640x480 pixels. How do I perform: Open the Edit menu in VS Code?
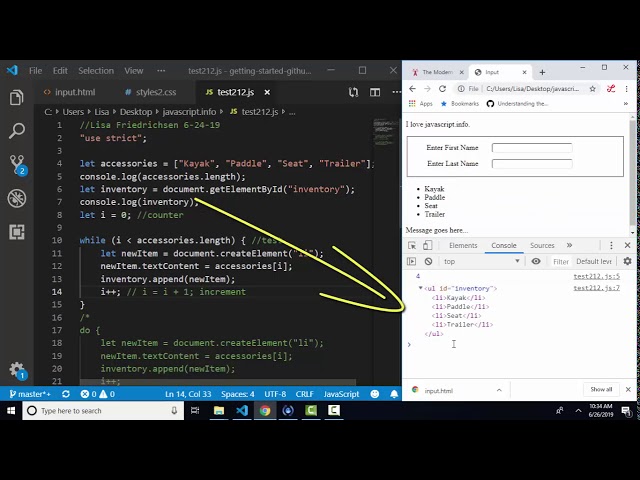[x=60, y=71]
